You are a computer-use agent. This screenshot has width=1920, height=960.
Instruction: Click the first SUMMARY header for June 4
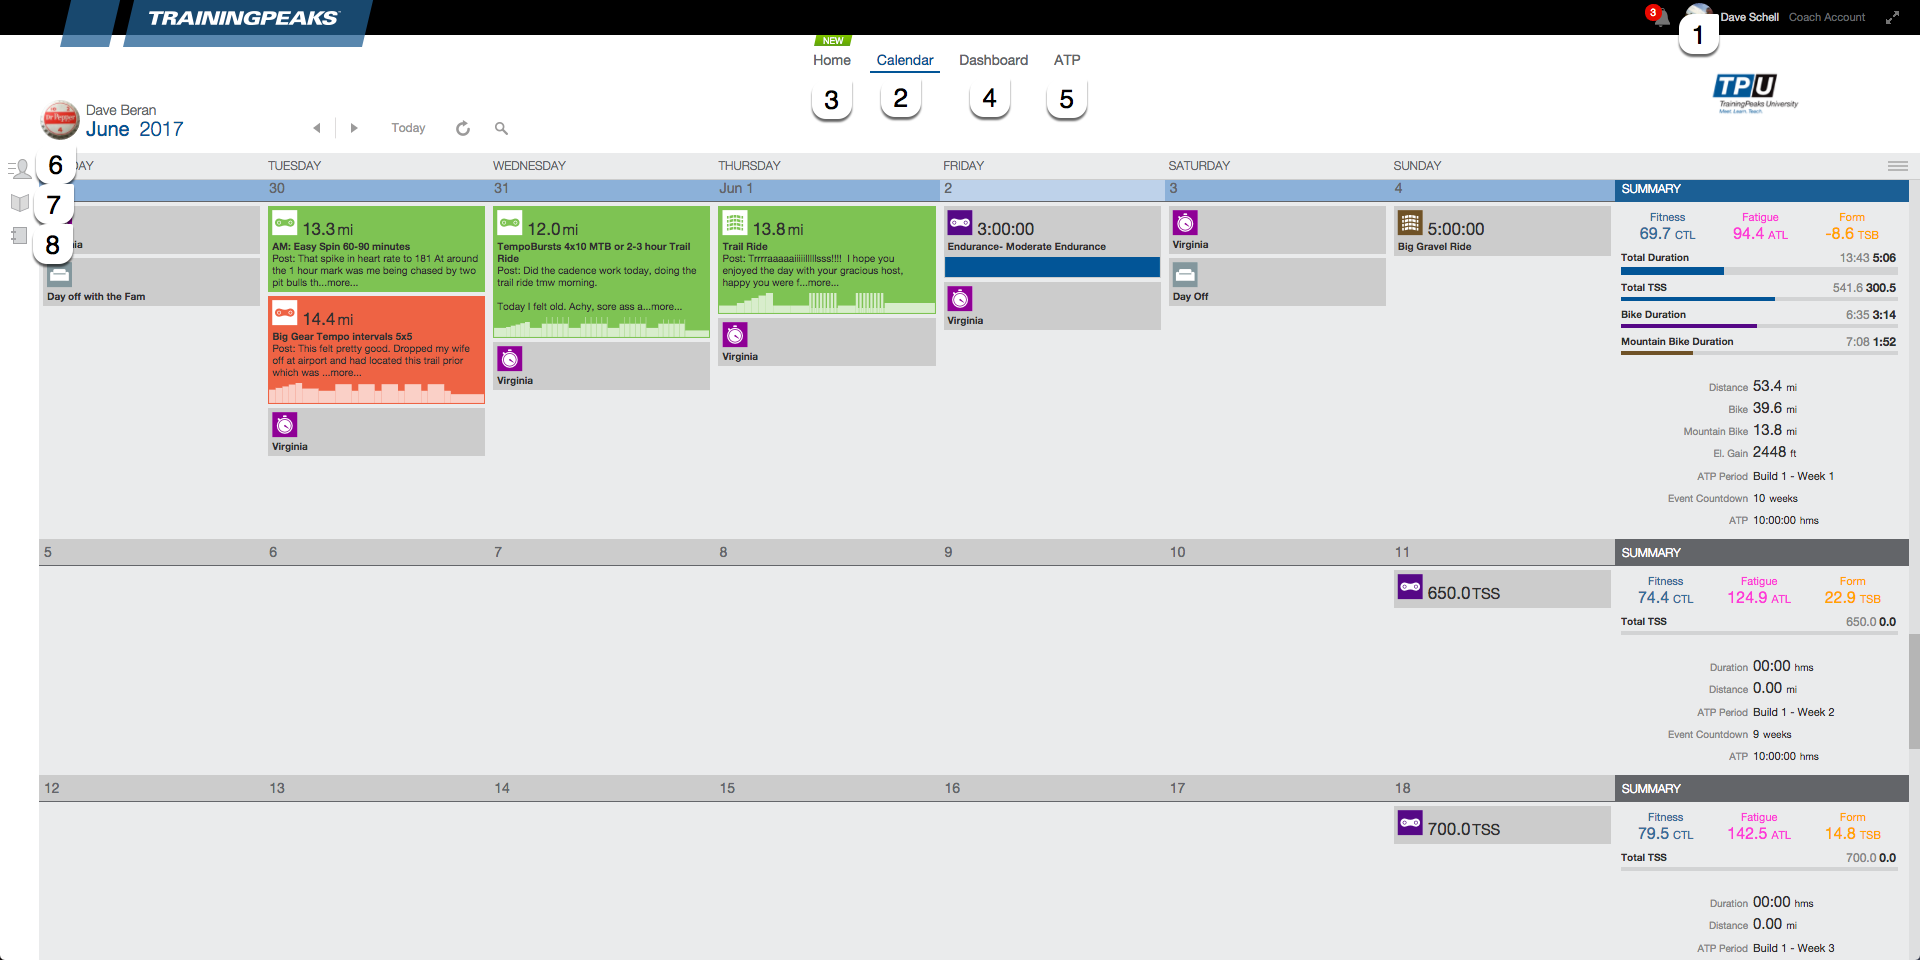coord(1762,190)
